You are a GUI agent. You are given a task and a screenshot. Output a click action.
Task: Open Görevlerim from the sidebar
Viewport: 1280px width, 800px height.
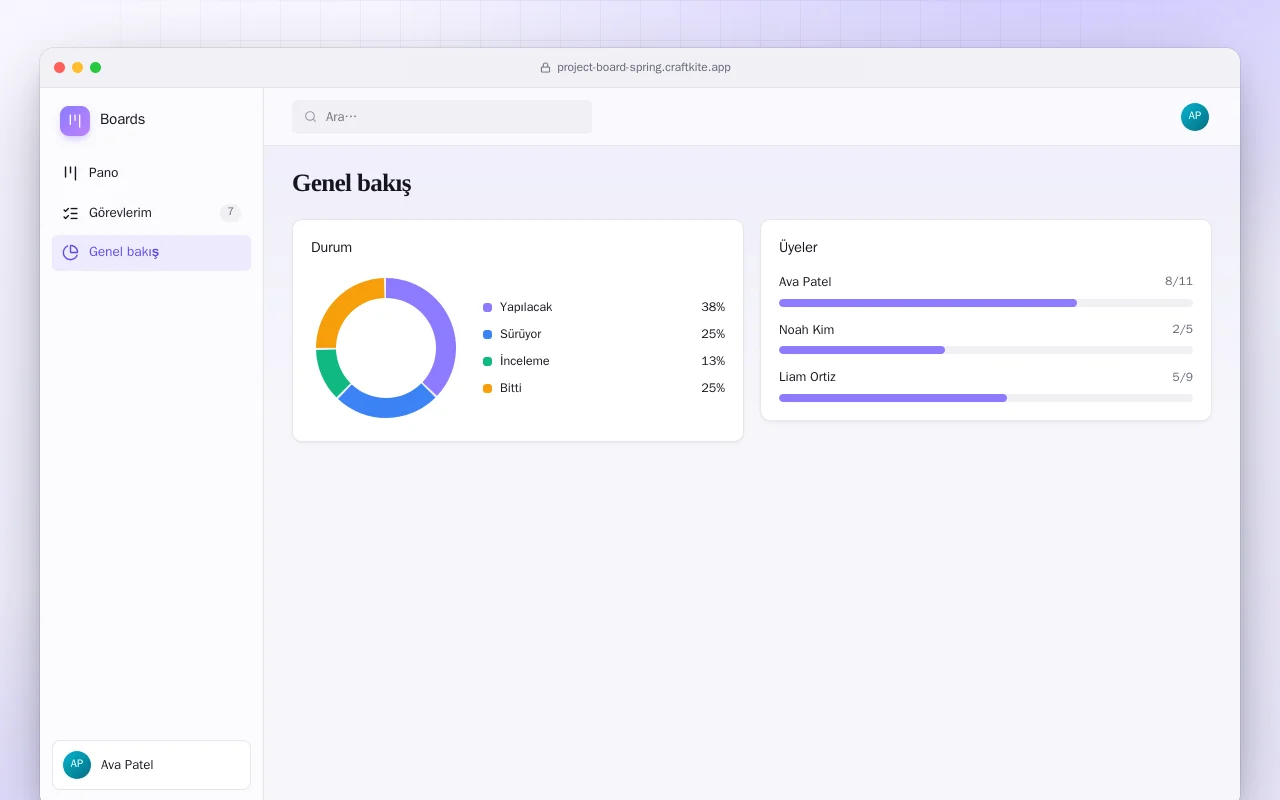(151, 213)
